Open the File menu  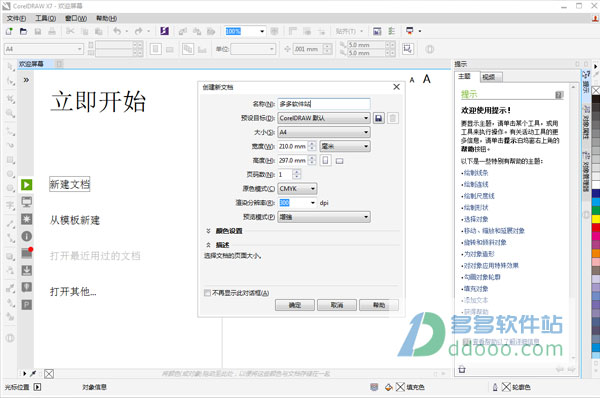click(16, 18)
